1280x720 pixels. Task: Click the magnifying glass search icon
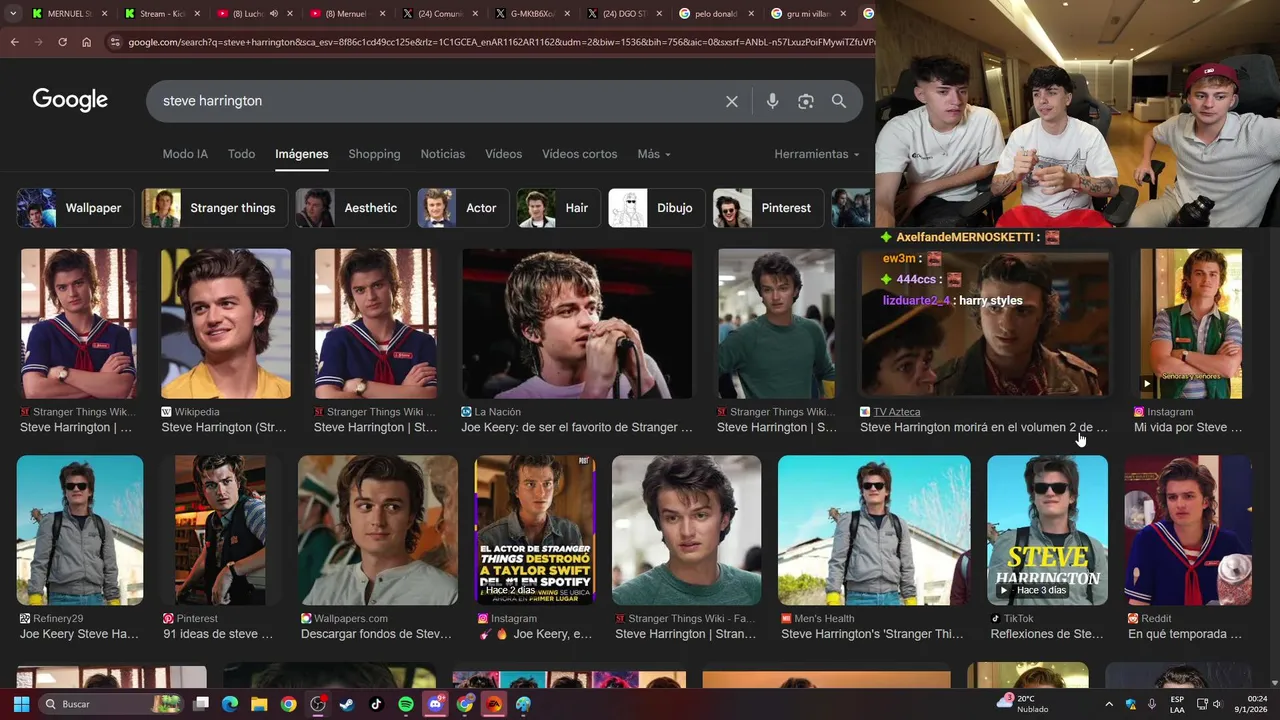pos(839,101)
